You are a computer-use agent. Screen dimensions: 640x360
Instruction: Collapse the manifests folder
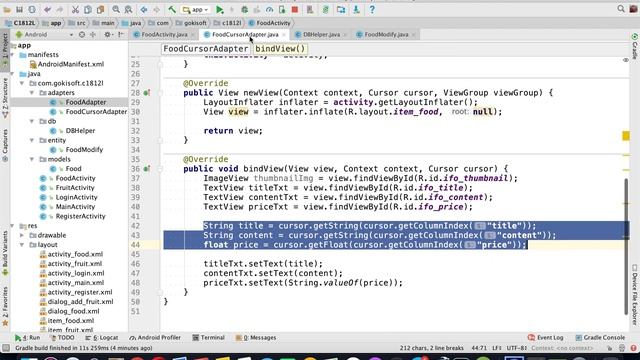point(12,55)
